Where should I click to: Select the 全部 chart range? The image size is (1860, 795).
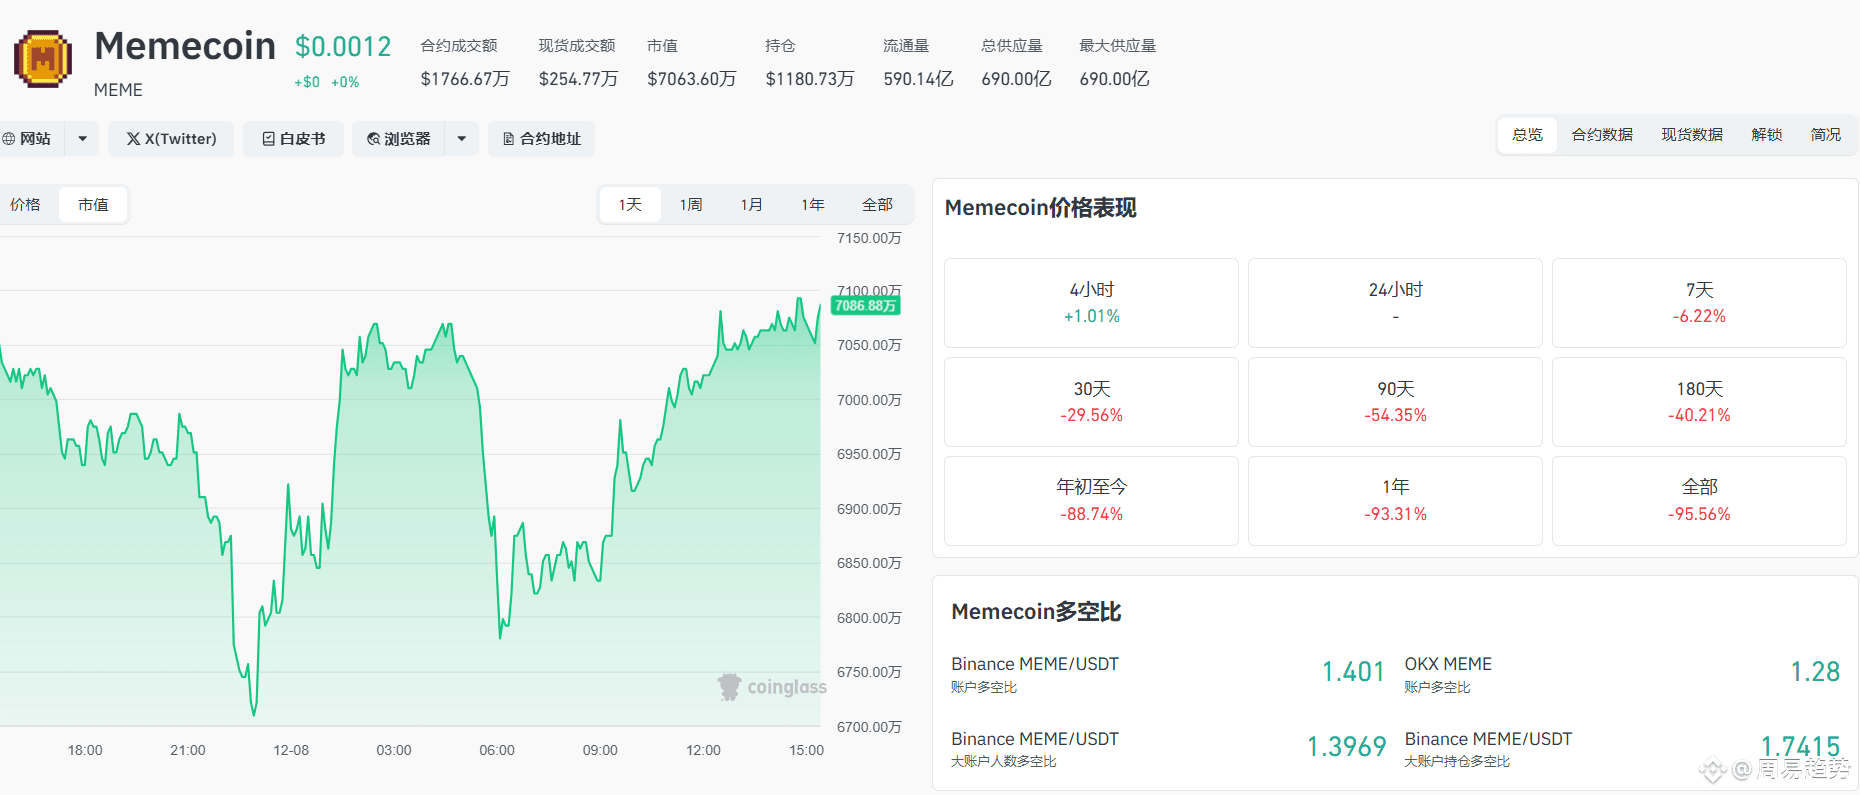877,205
